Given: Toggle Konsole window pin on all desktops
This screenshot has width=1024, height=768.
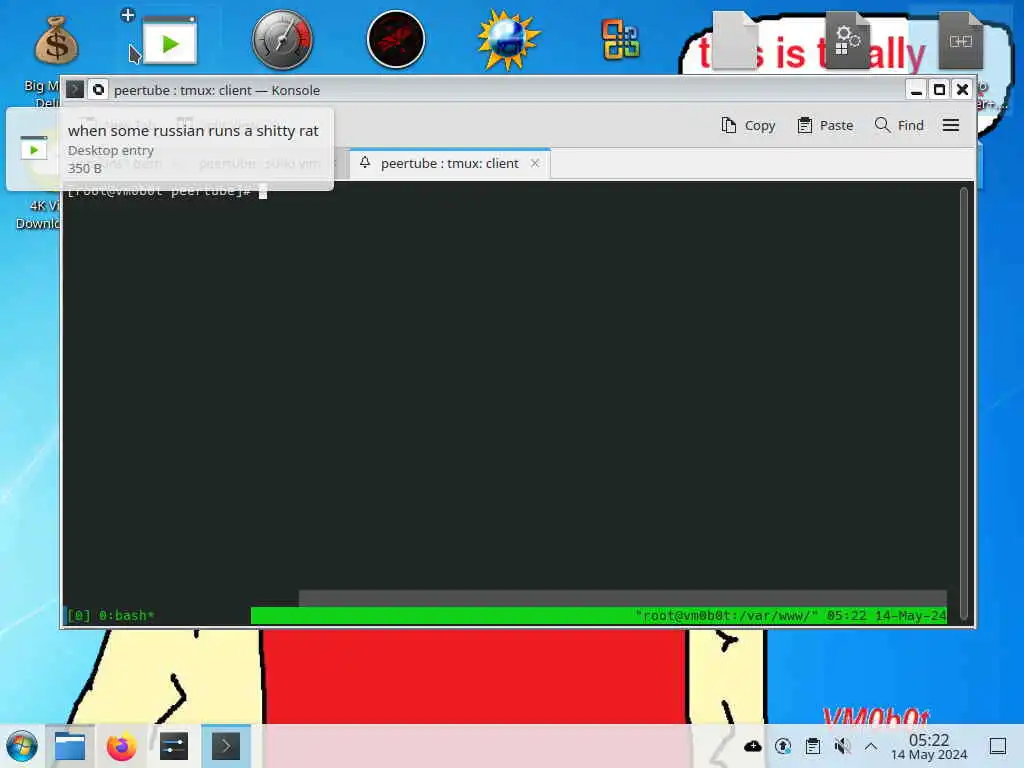Looking at the screenshot, I should click(98, 89).
